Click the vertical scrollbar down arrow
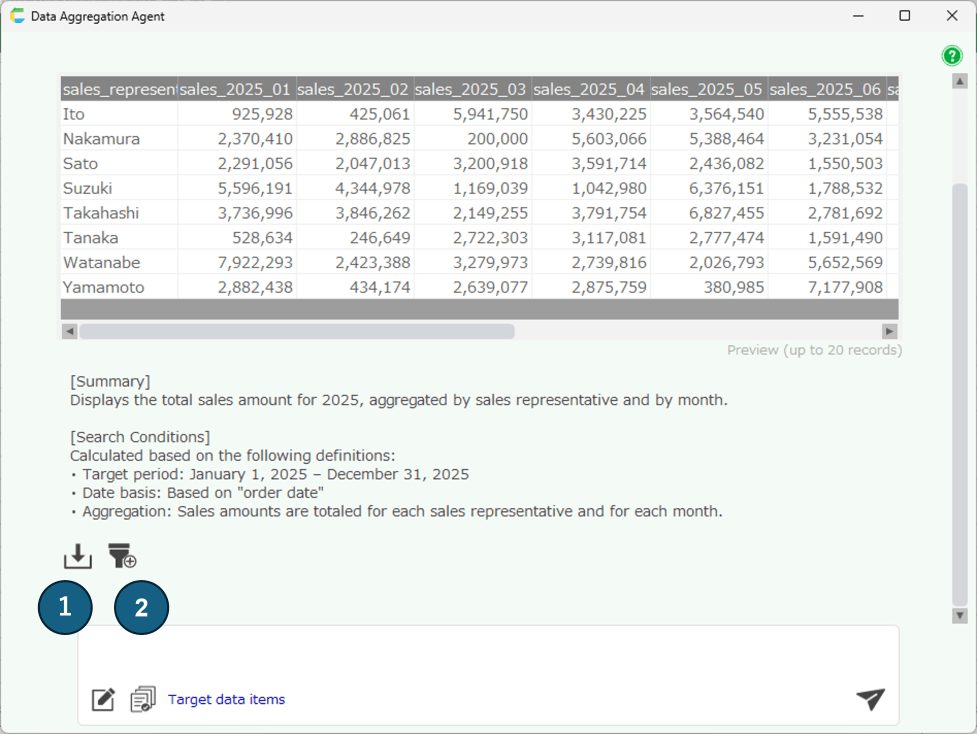 coord(959,616)
